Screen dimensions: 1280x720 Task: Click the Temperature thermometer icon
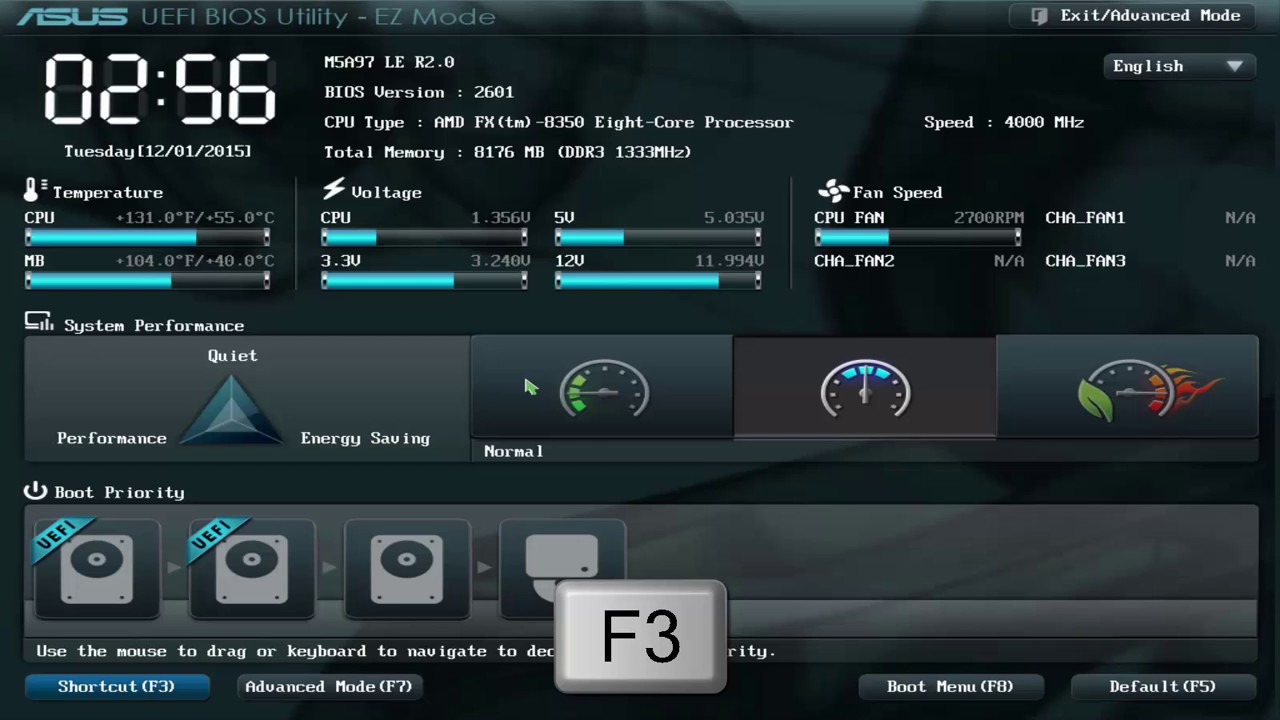35,190
